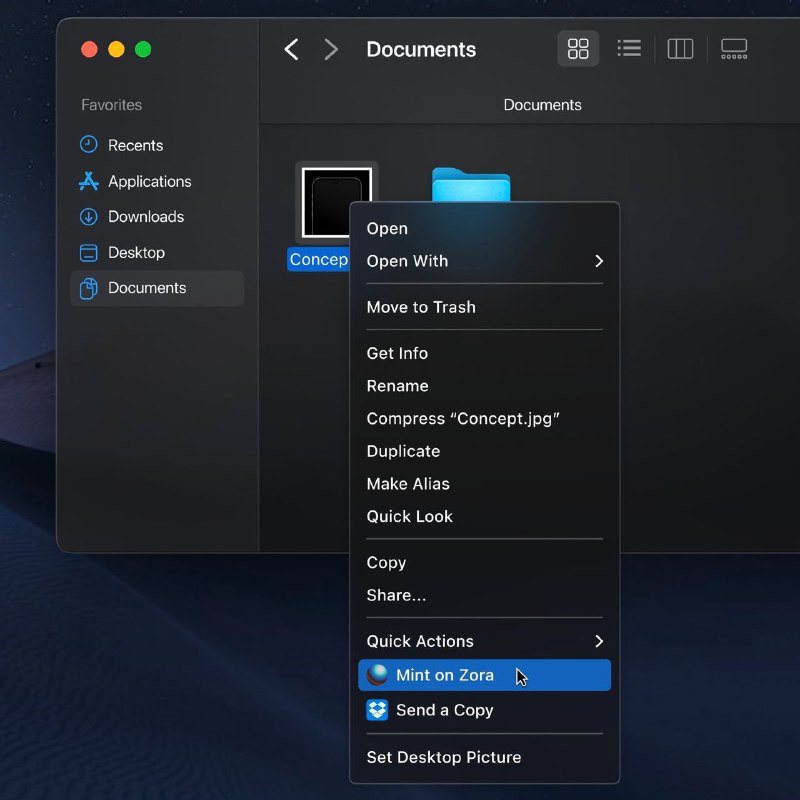Choose Open from the context menu
The image size is (800, 800).
[x=484, y=229]
